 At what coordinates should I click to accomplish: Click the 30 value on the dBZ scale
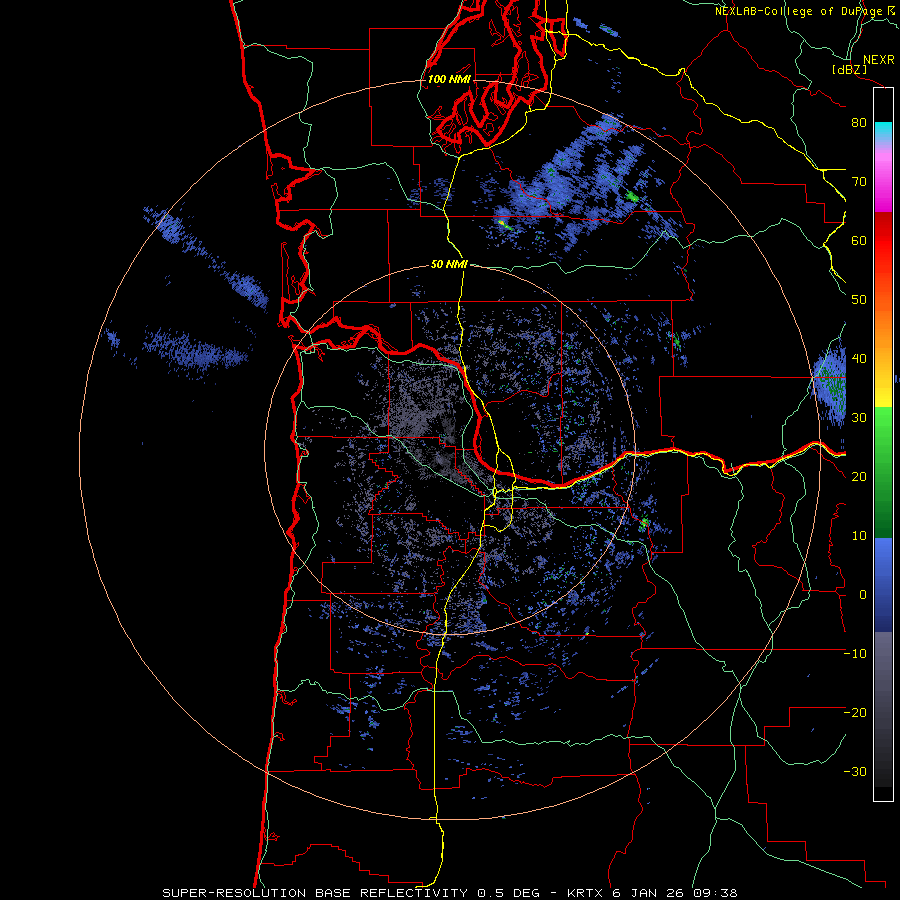tap(859, 418)
